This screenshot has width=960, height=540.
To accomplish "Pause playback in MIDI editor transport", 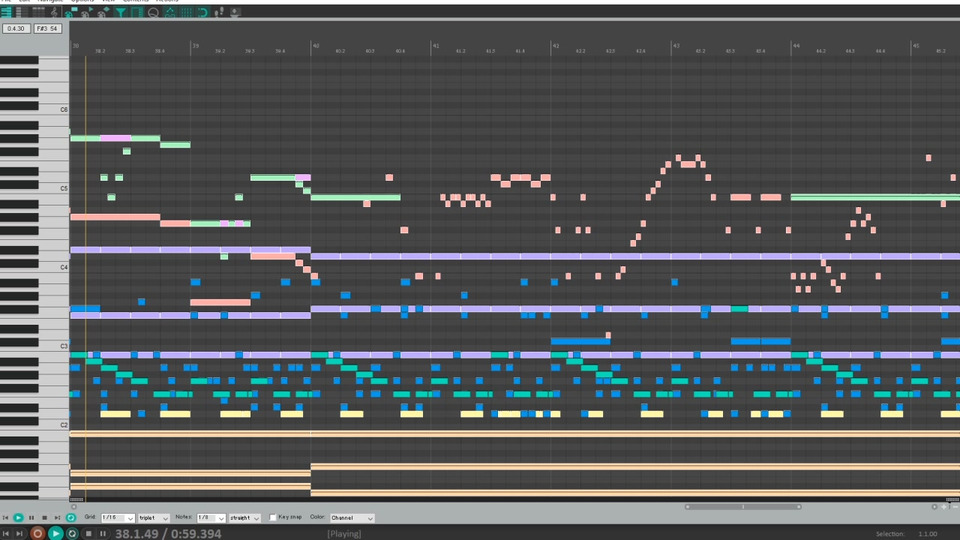I will 31,518.
